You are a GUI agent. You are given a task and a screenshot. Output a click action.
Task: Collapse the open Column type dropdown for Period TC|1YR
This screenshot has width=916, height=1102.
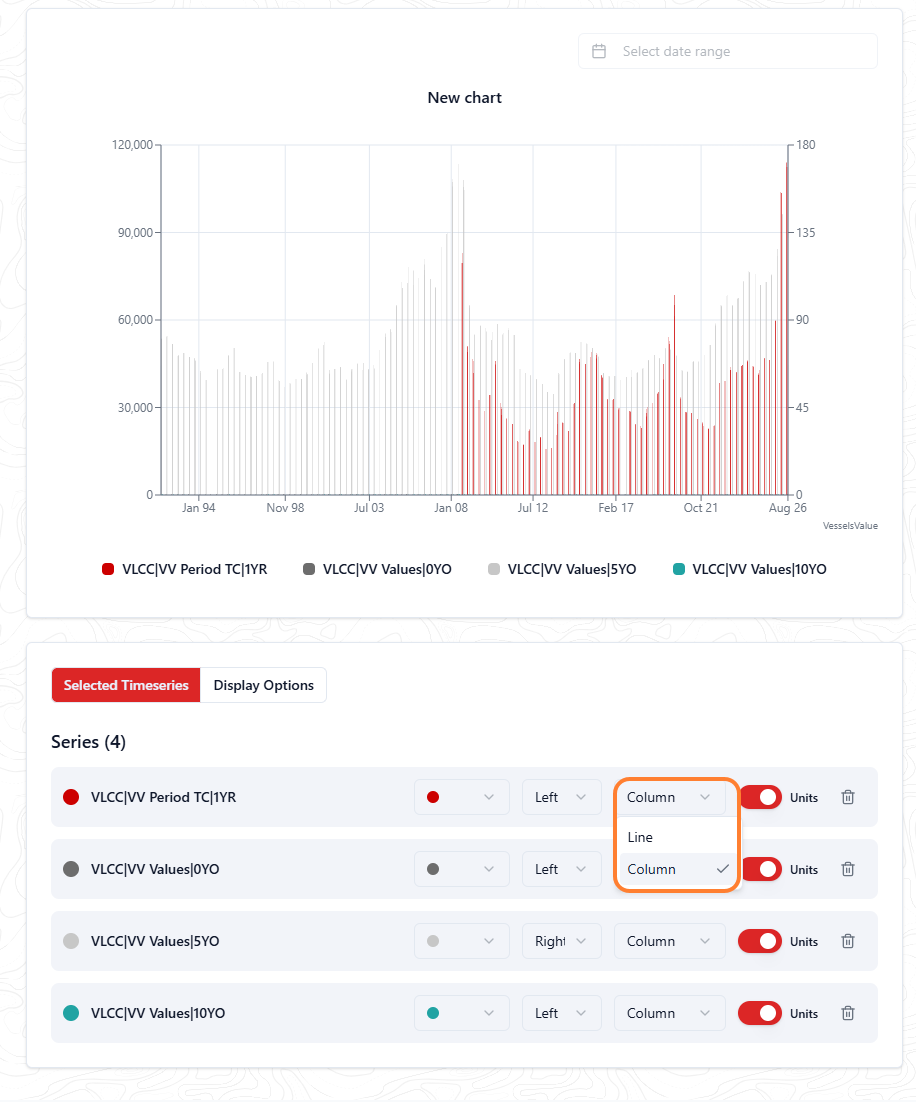coord(670,797)
